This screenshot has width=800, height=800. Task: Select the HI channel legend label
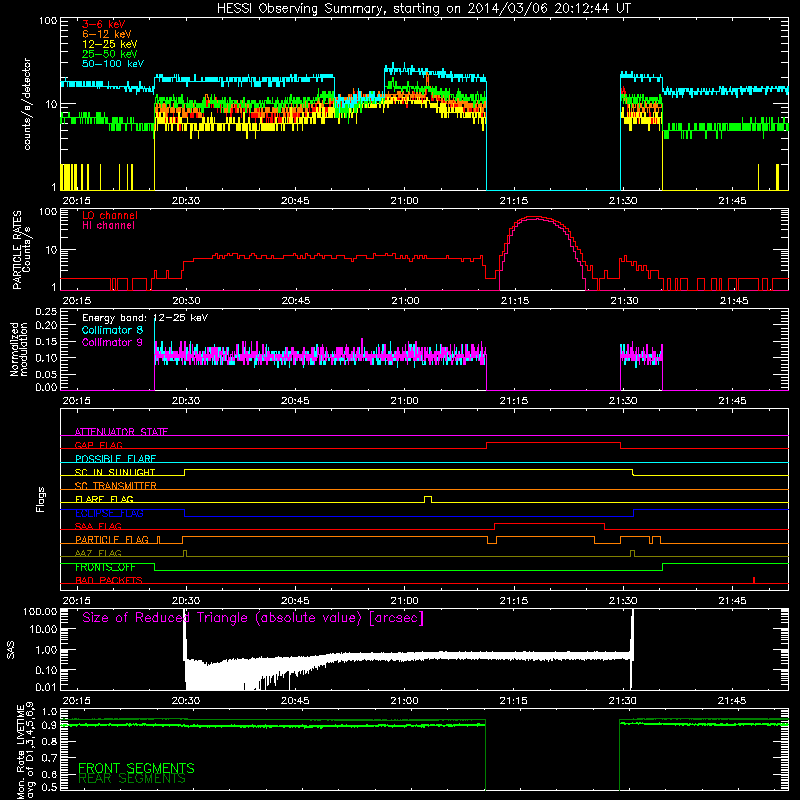(x=108, y=226)
